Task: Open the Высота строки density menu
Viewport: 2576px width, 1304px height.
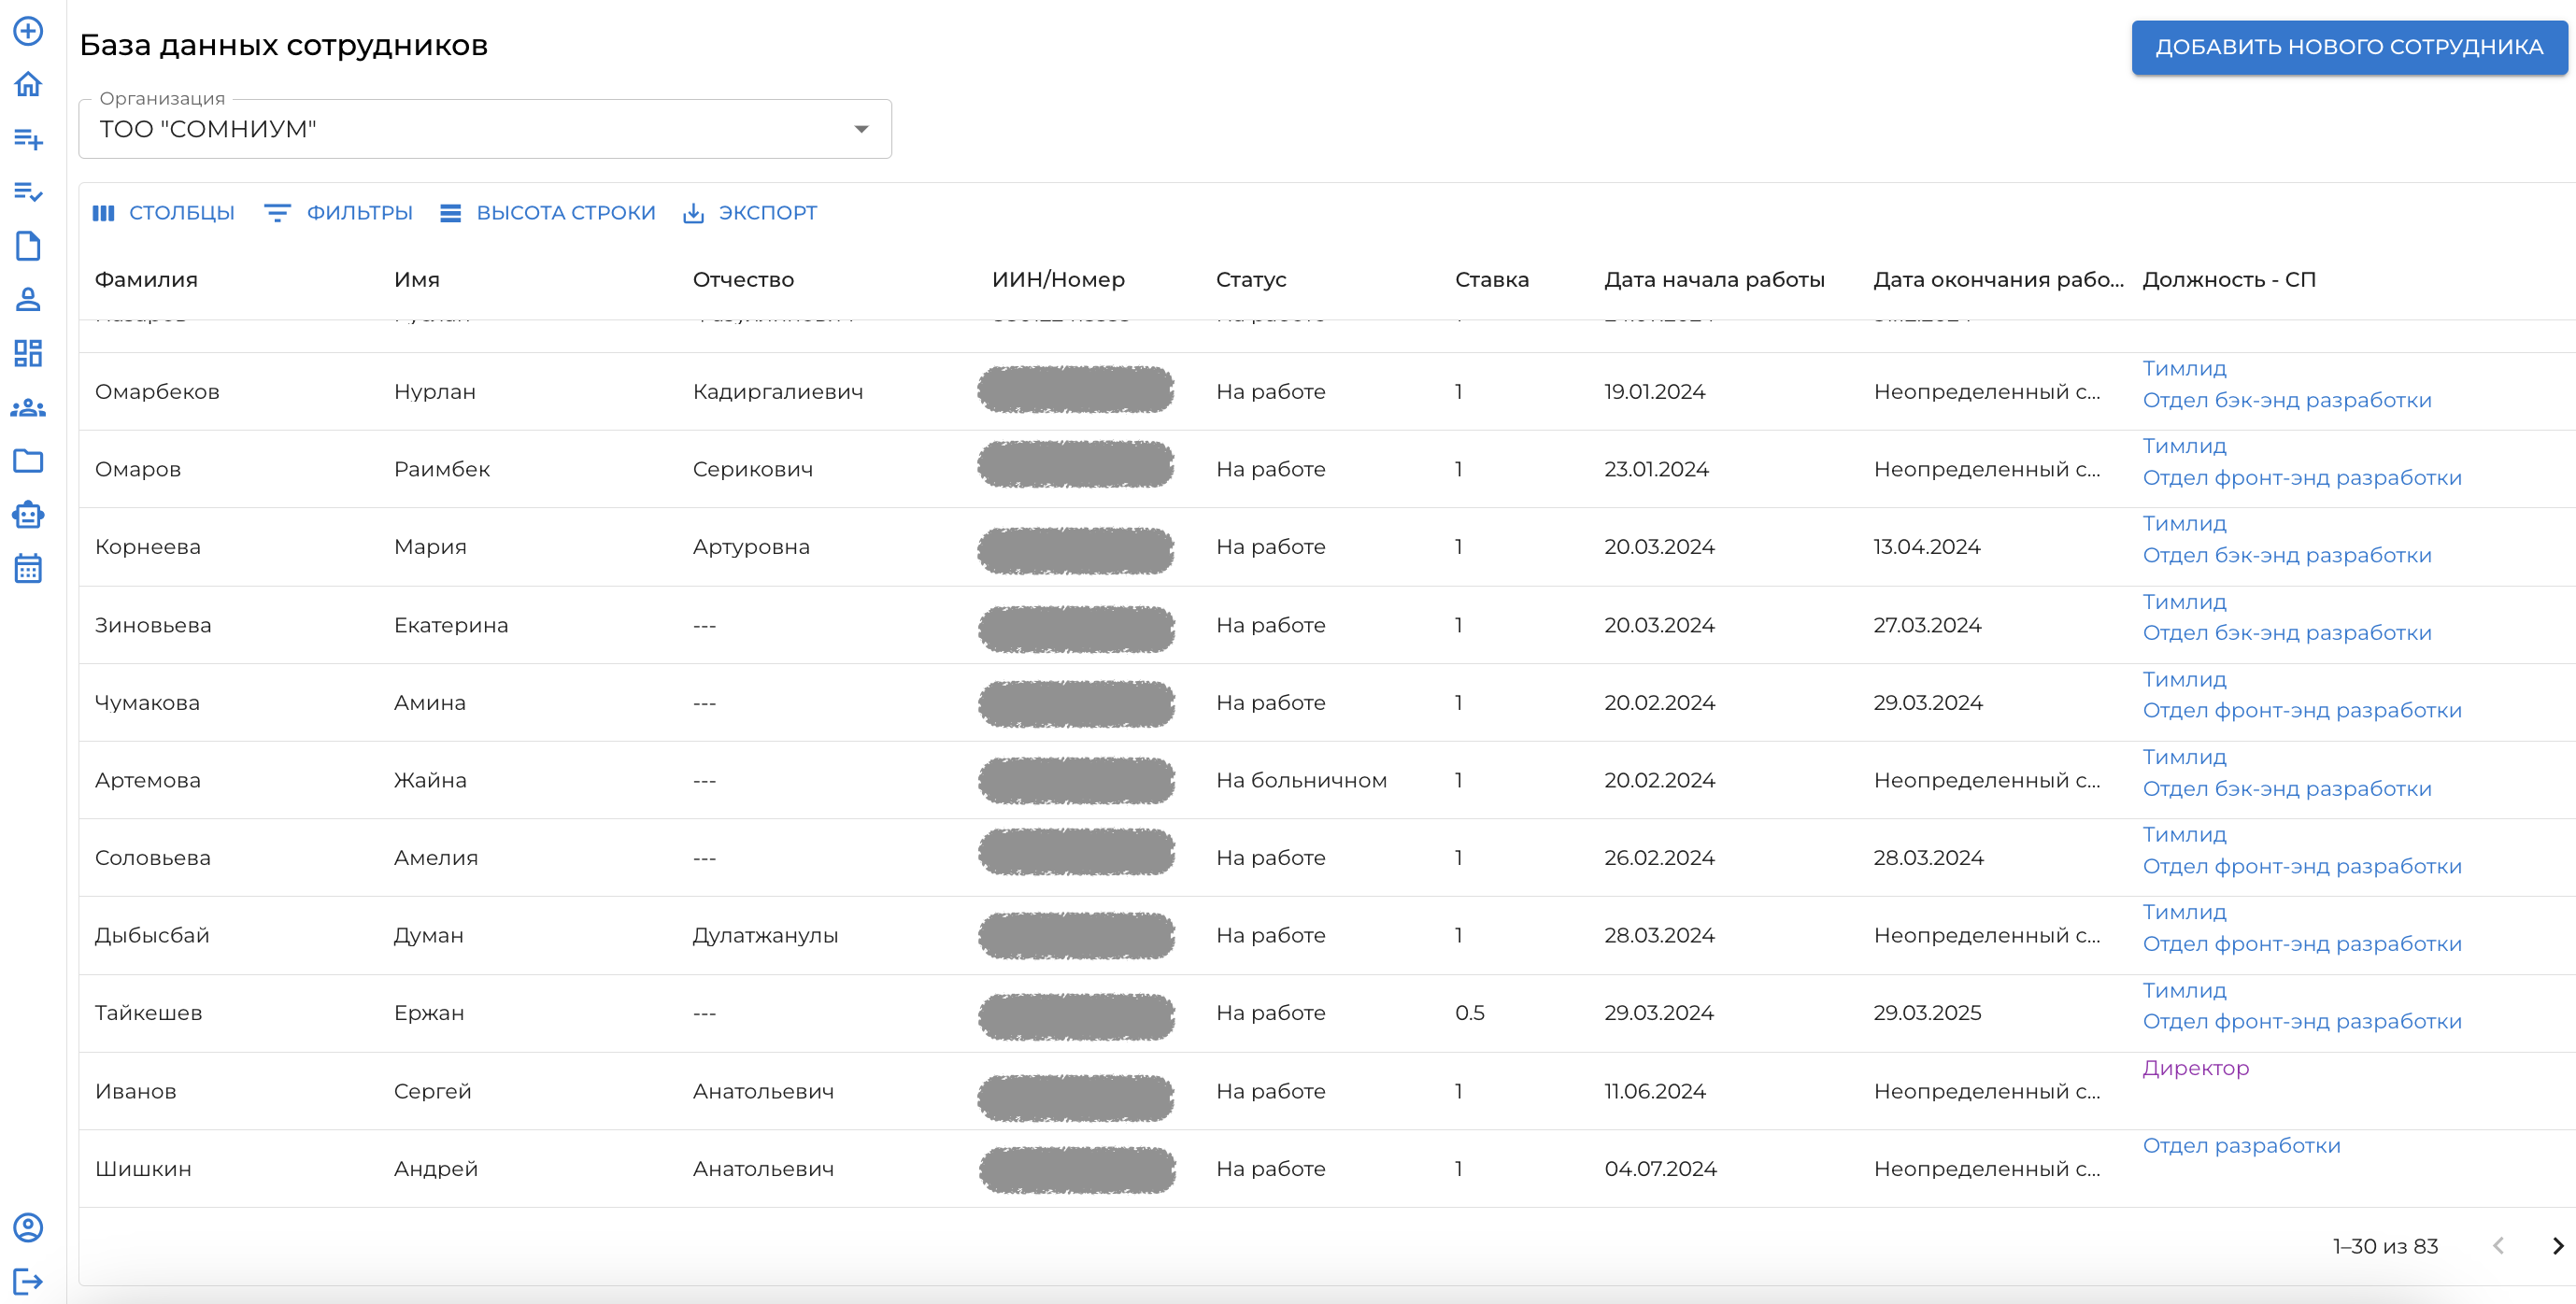Action: [x=548, y=213]
